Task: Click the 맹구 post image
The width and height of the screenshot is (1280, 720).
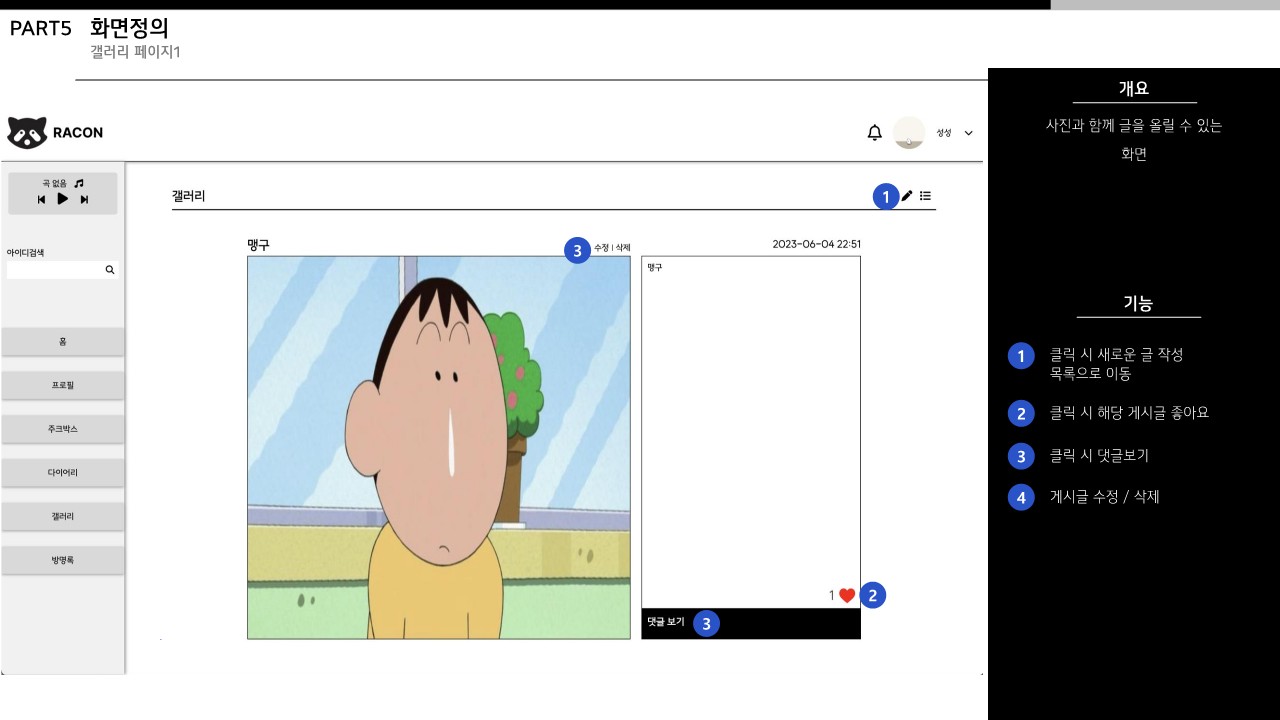Action: [x=439, y=447]
